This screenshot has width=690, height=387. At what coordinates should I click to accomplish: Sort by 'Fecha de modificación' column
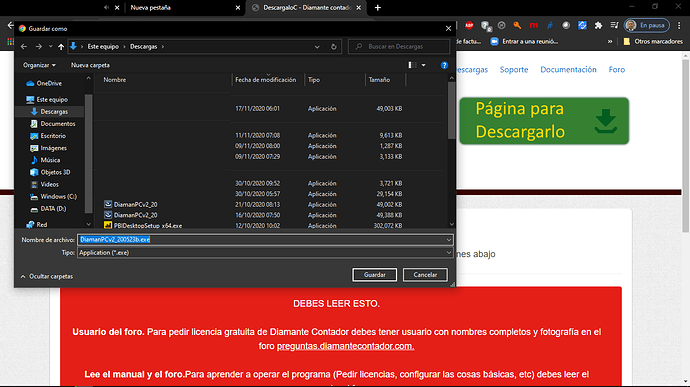coord(266,80)
